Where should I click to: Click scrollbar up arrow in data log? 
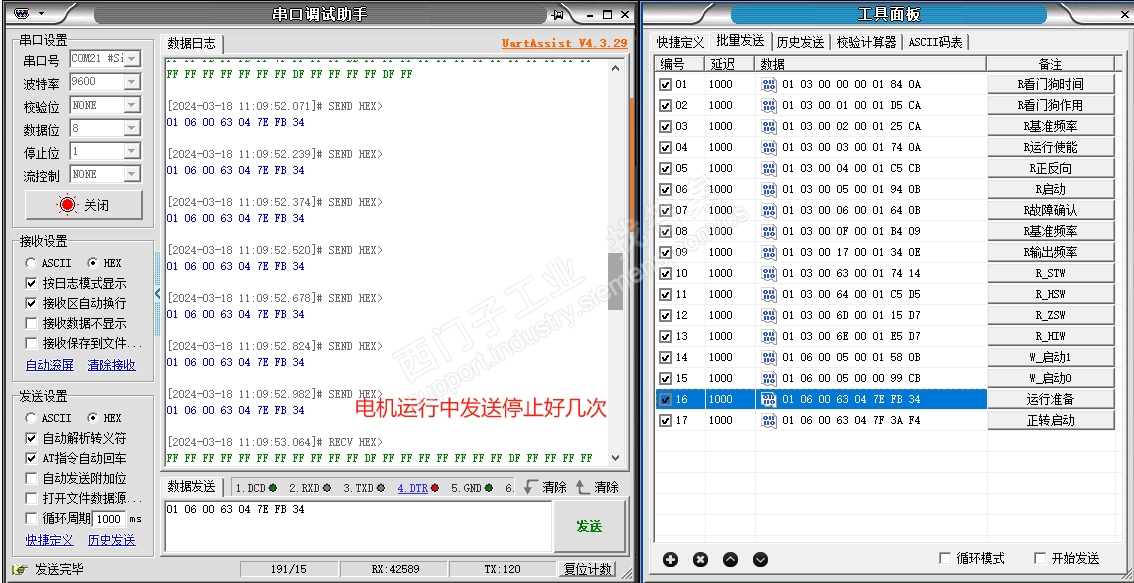click(615, 68)
